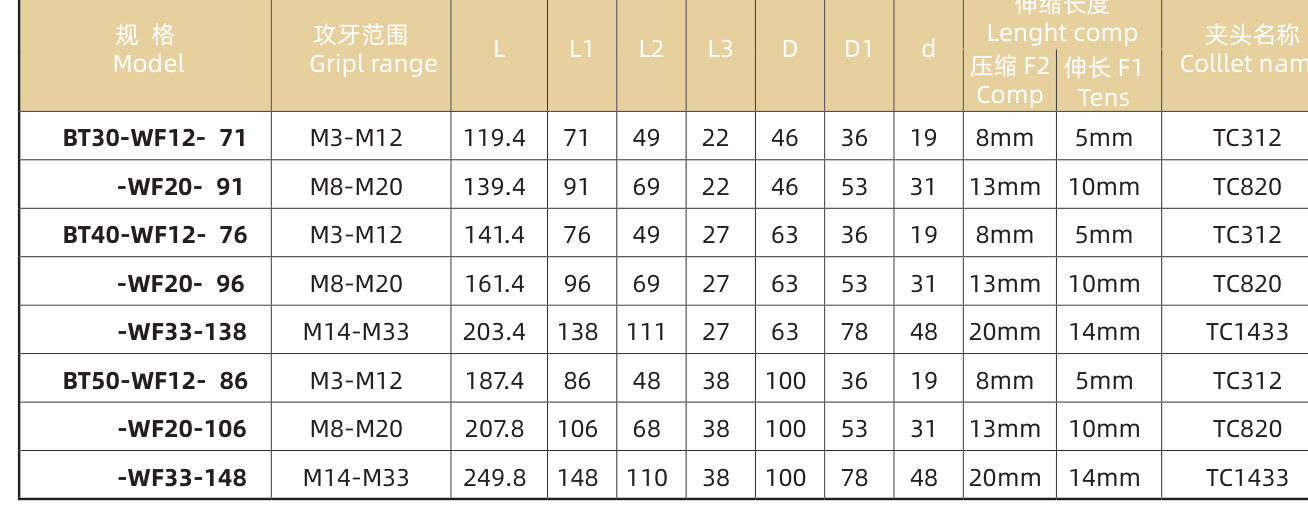Click the Model column header
Screen dimensions: 1308x509
pos(148,49)
